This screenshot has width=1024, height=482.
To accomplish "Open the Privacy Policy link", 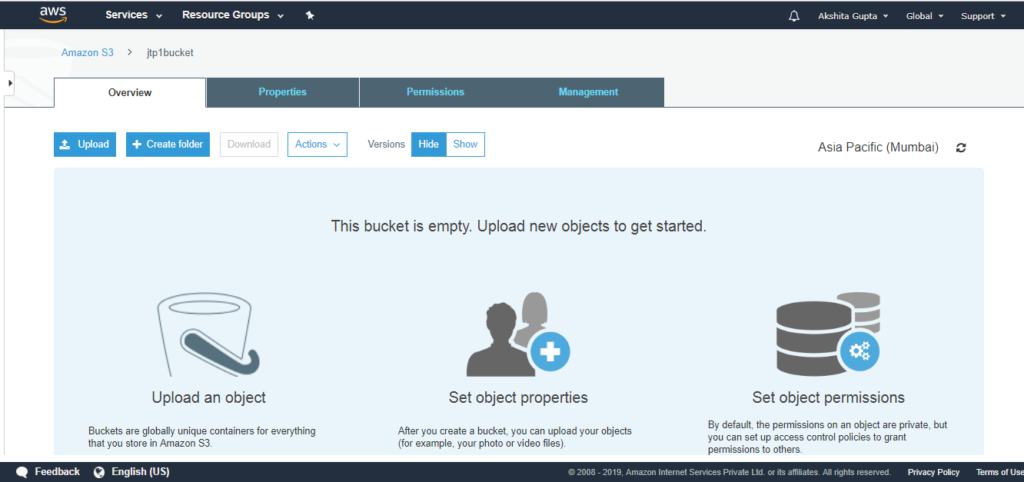I will click(x=933, y=472).
